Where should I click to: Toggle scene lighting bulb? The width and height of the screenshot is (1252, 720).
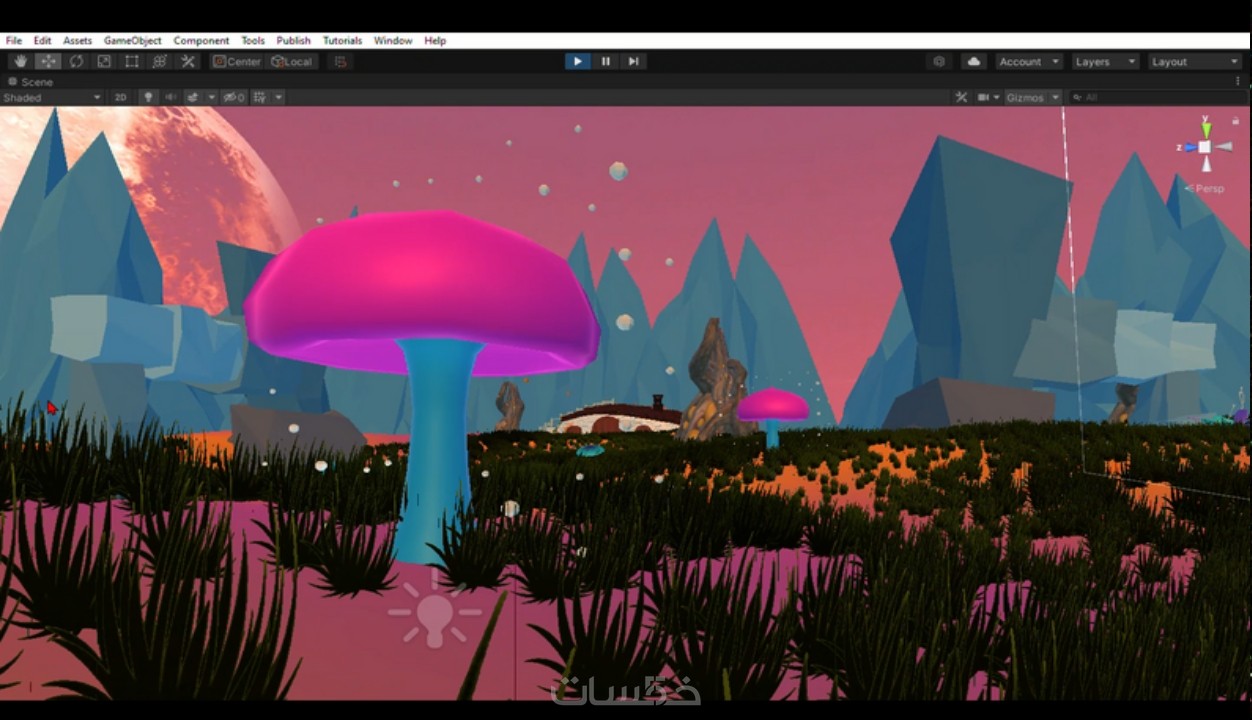tap(148, 97)
